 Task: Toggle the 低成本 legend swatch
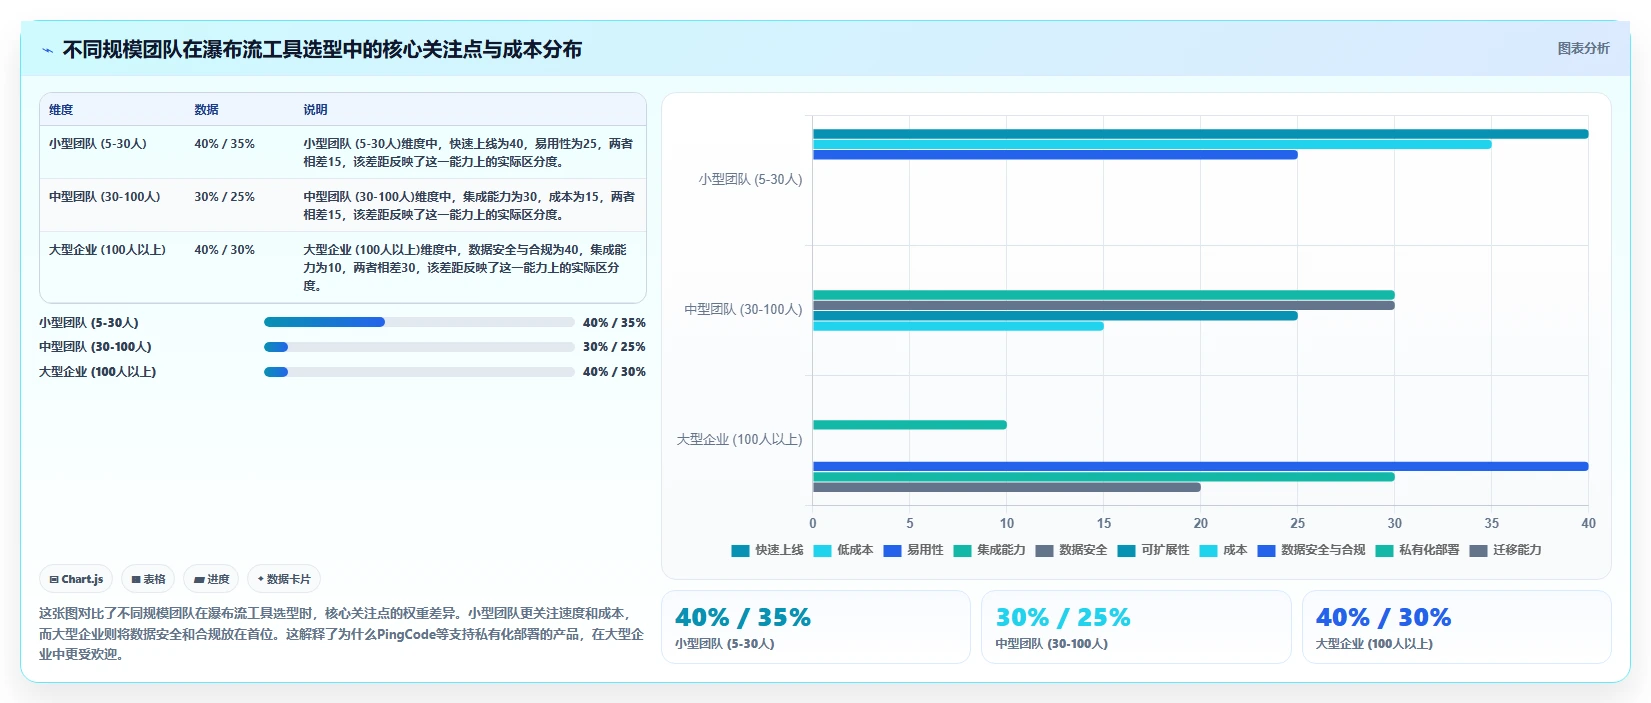click(x=822, y=551)
